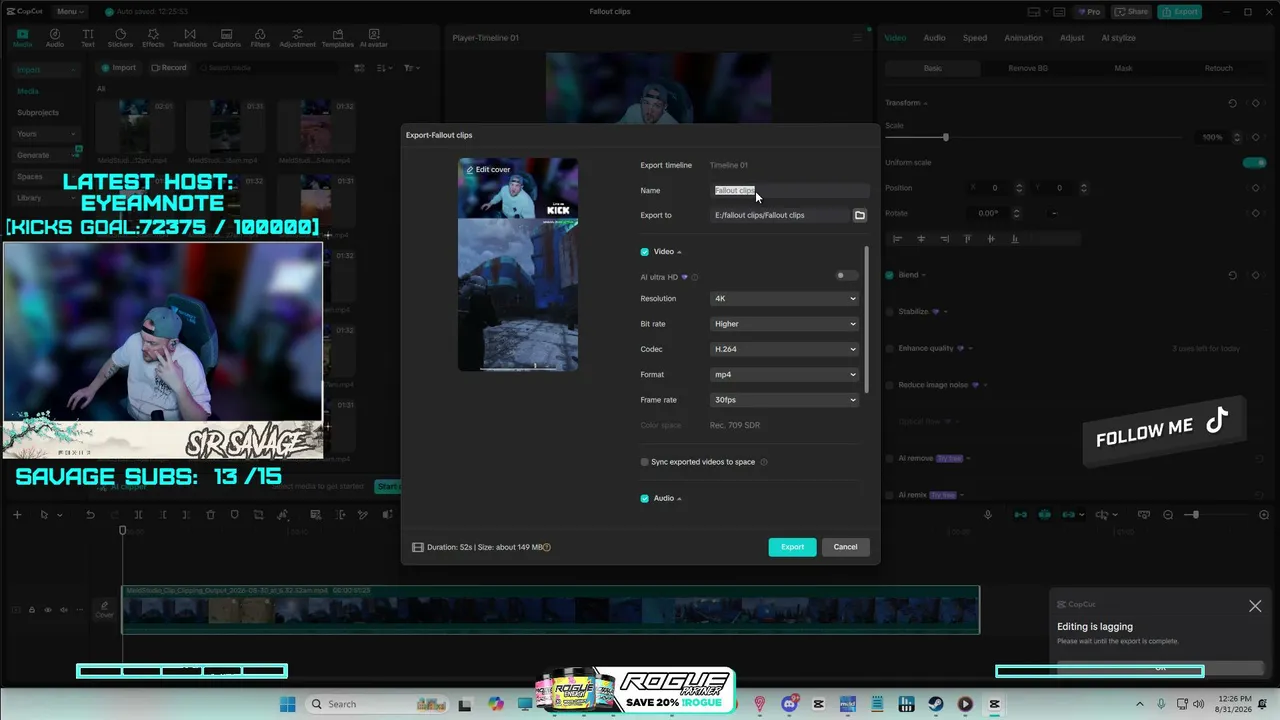1280x720 pixels.
Task: Click the teal Export button in the dialog
Action: tap(792, 547)
